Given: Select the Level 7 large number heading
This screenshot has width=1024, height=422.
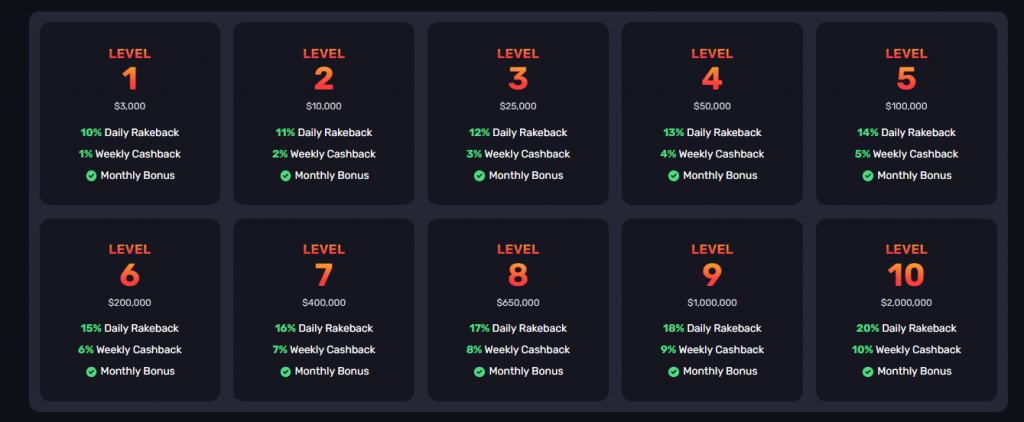Looking at the screenshot, I should point(324,275).
